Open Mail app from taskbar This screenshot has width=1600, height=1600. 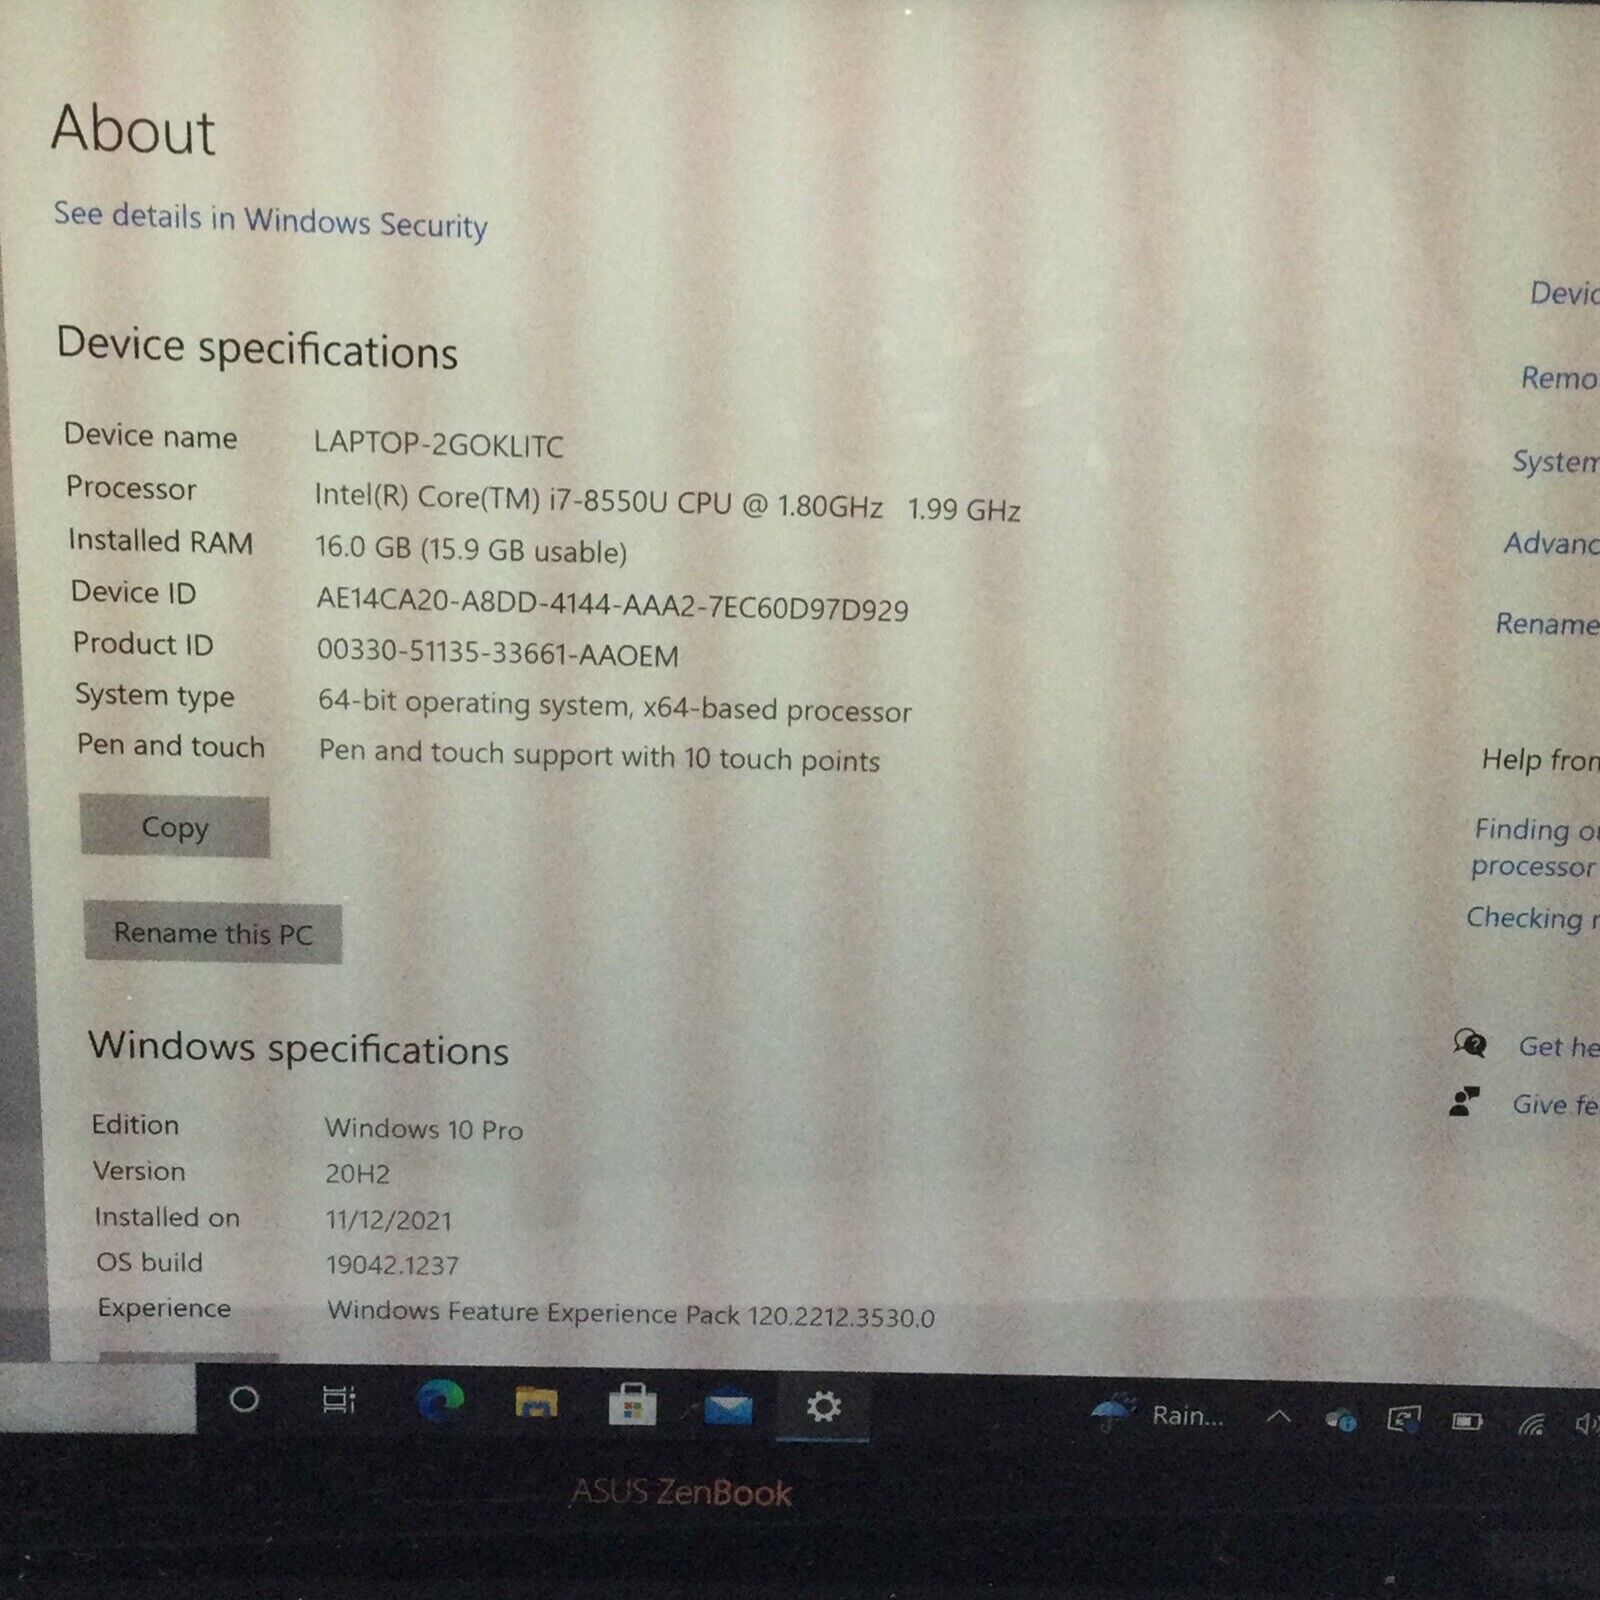(728, 1408)
